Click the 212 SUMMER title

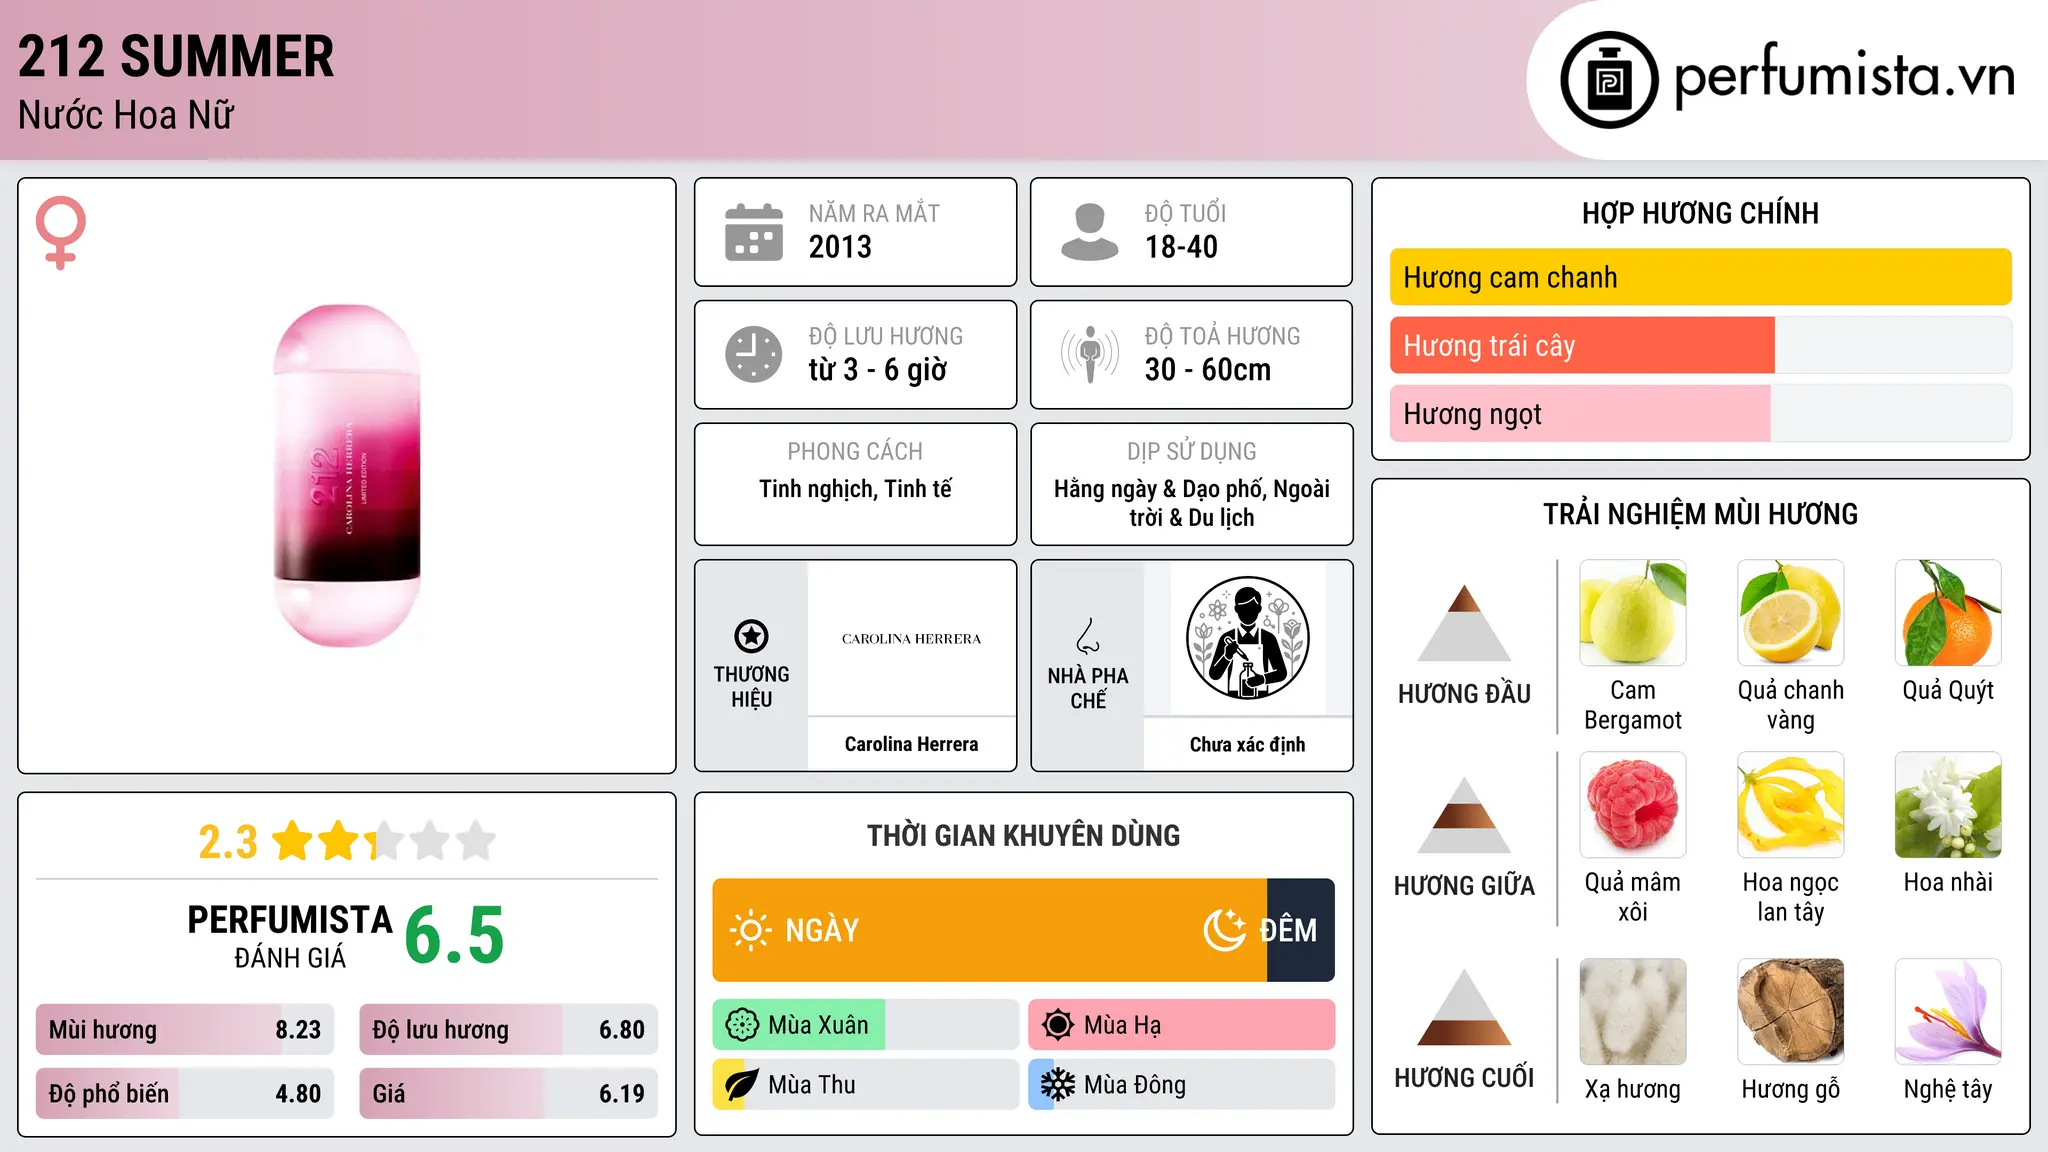click(176, 57)
